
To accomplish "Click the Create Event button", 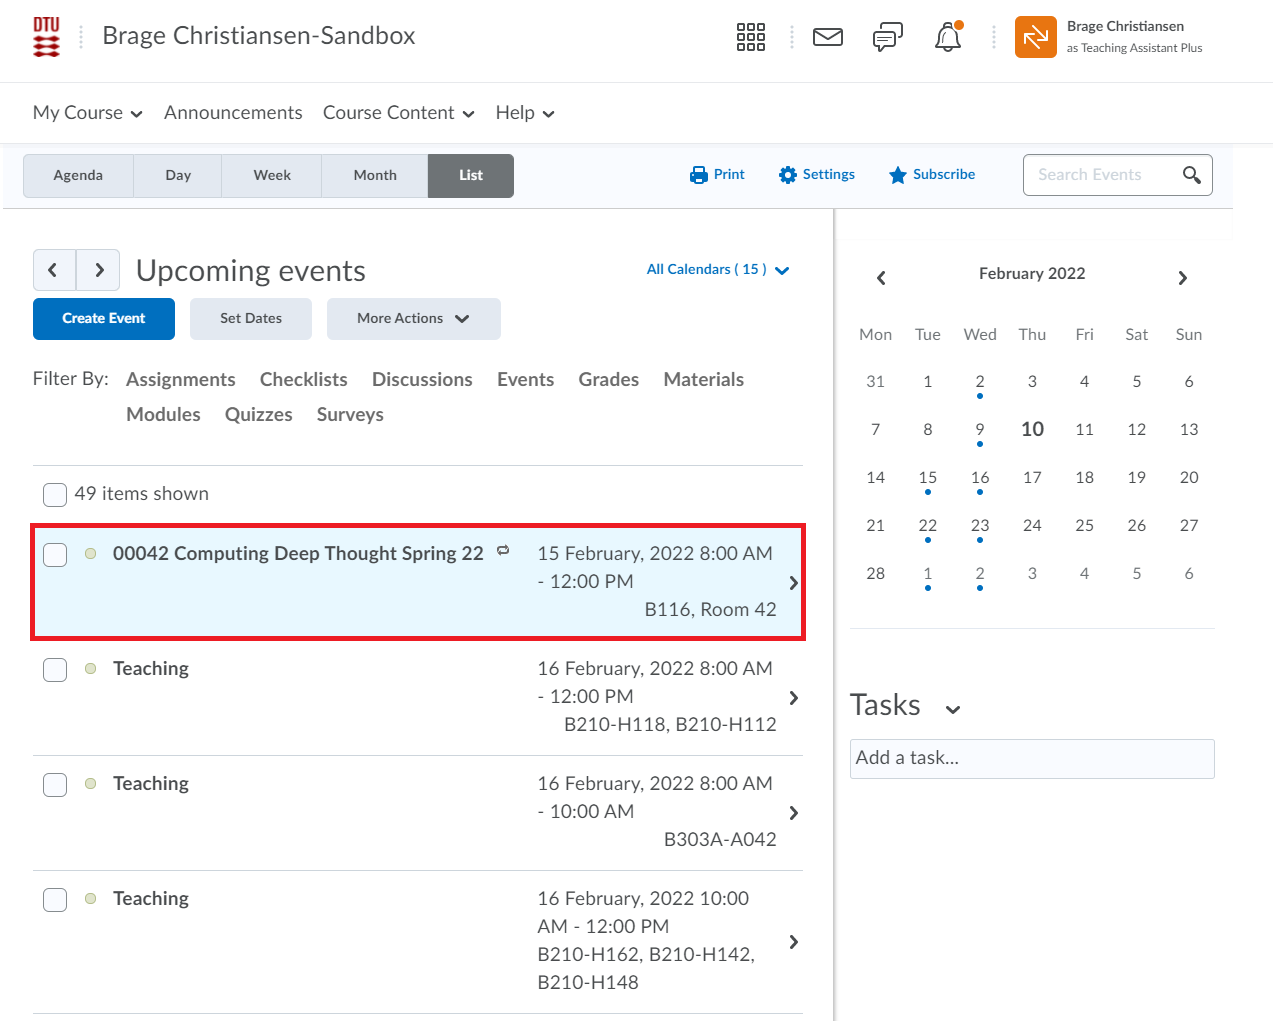I will [104, 319].
